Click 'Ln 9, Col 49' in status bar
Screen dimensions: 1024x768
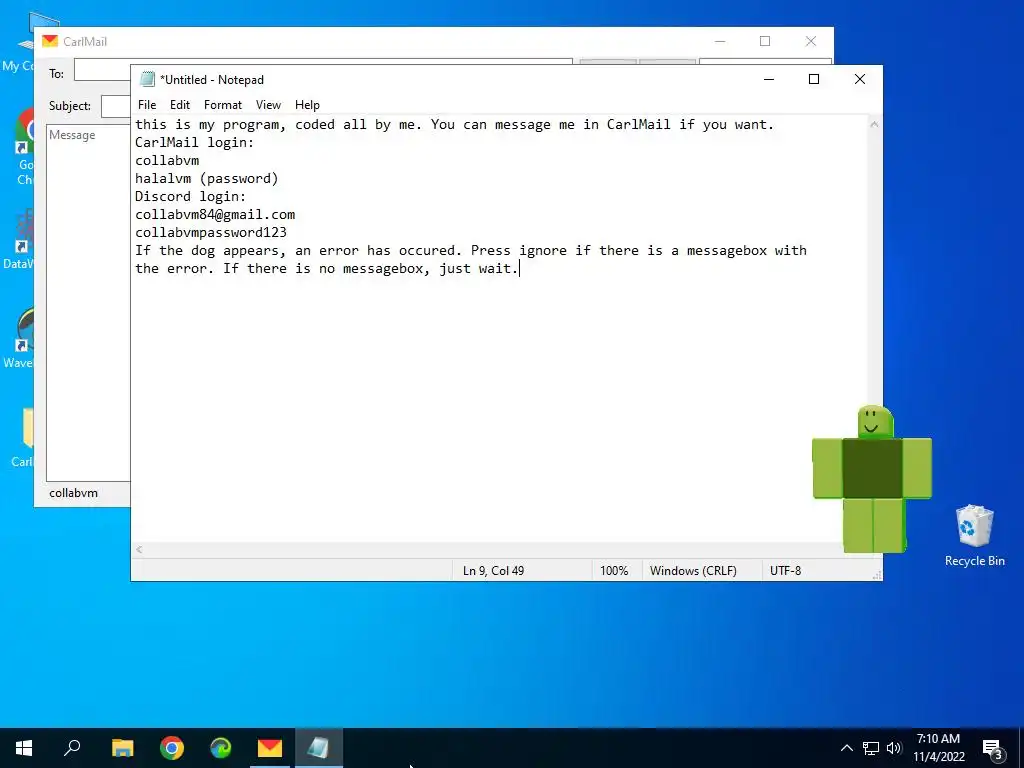point(494,571)
